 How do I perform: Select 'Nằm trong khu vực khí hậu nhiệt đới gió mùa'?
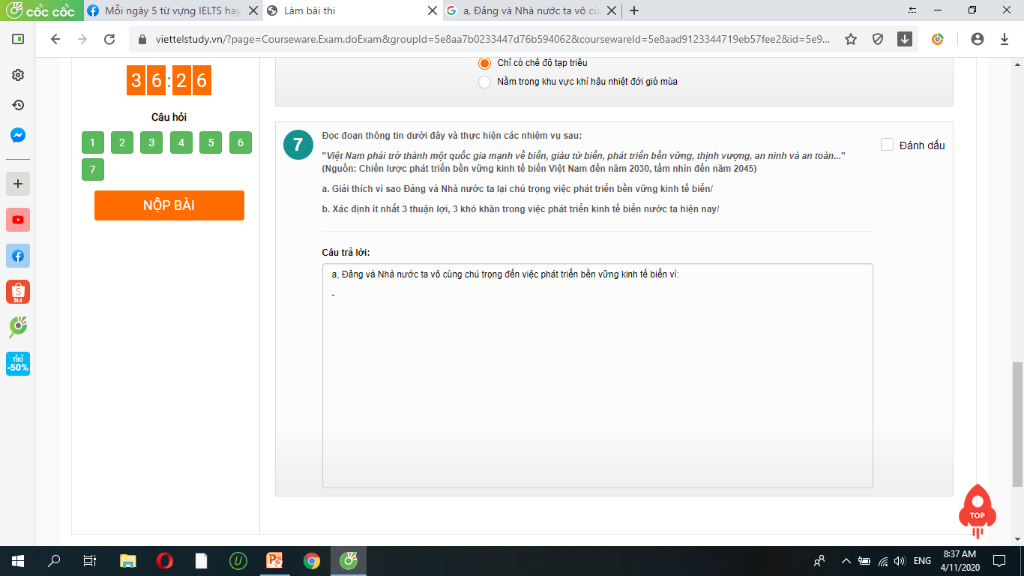pos(485,82)
